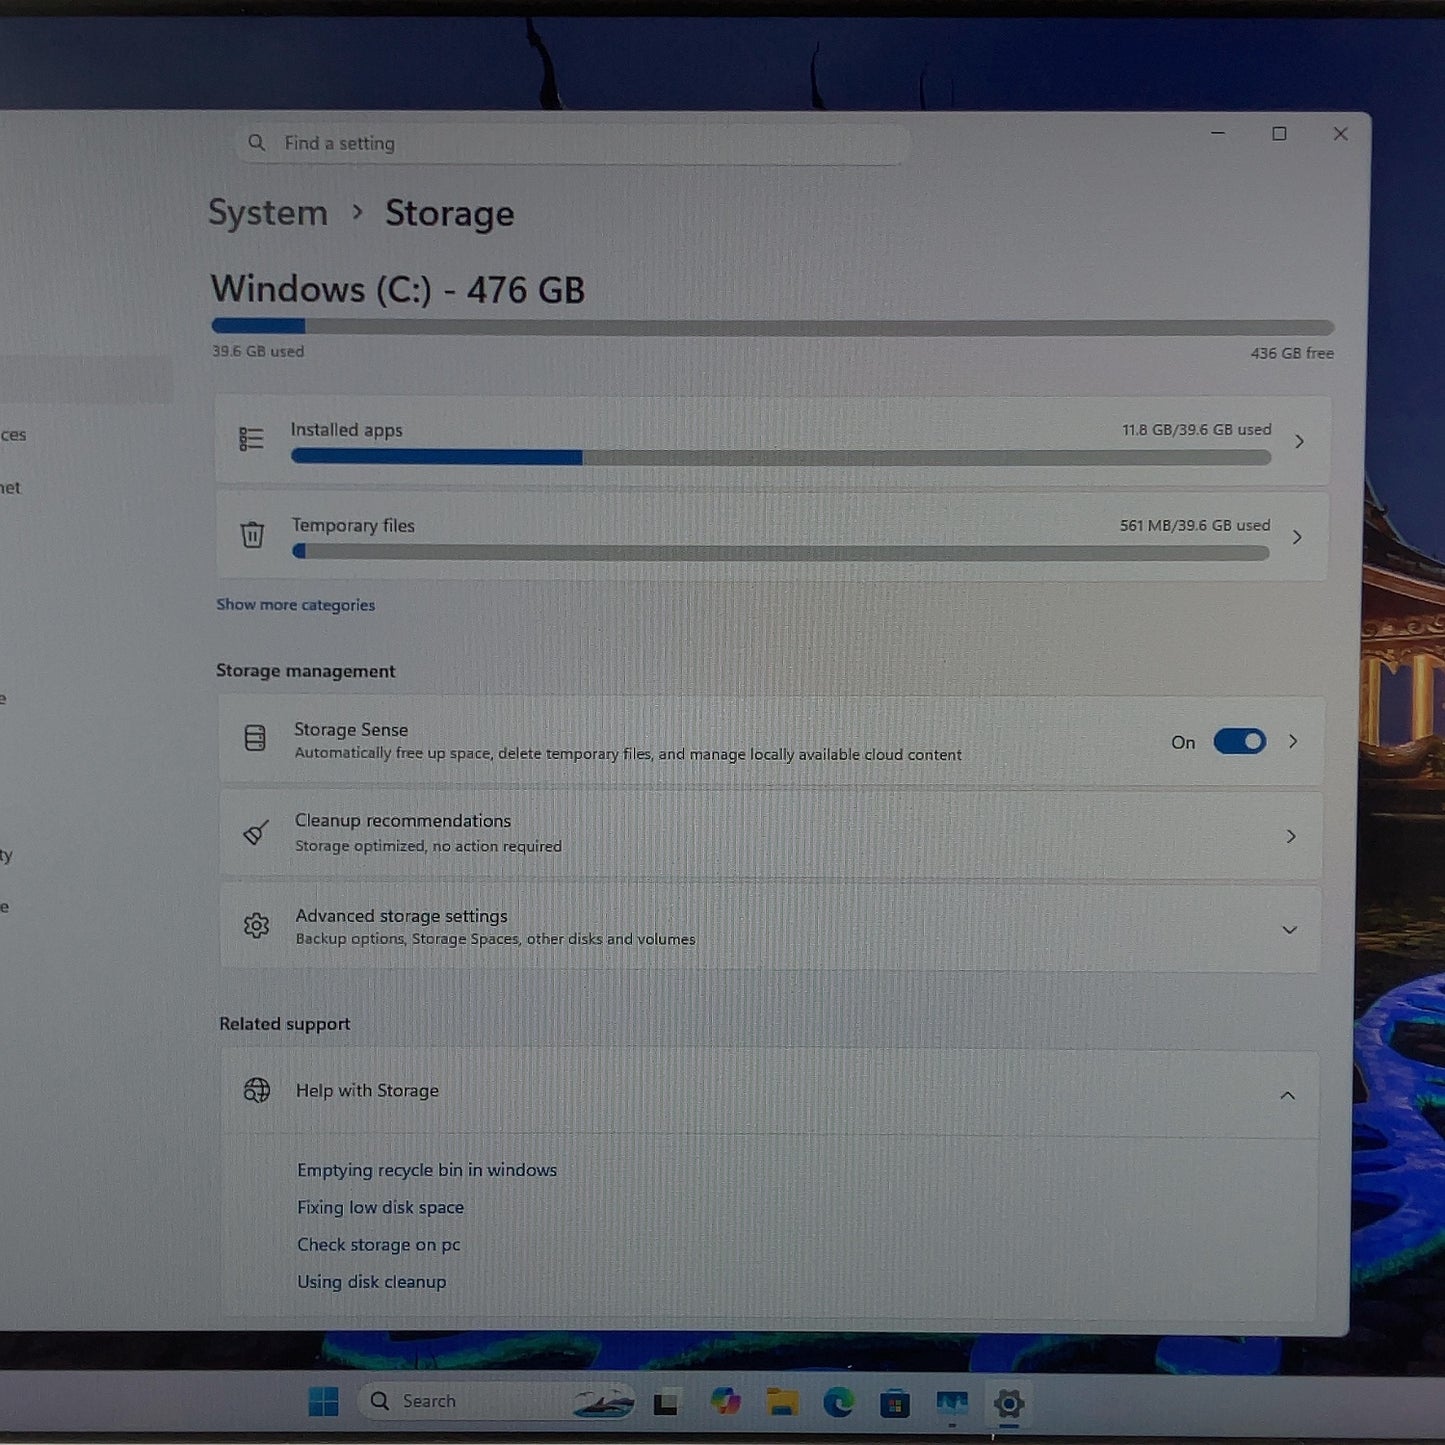
Task: Open Storage Sense settings via its chevron
Action: pyautogui.click(x=1293, y=741)
